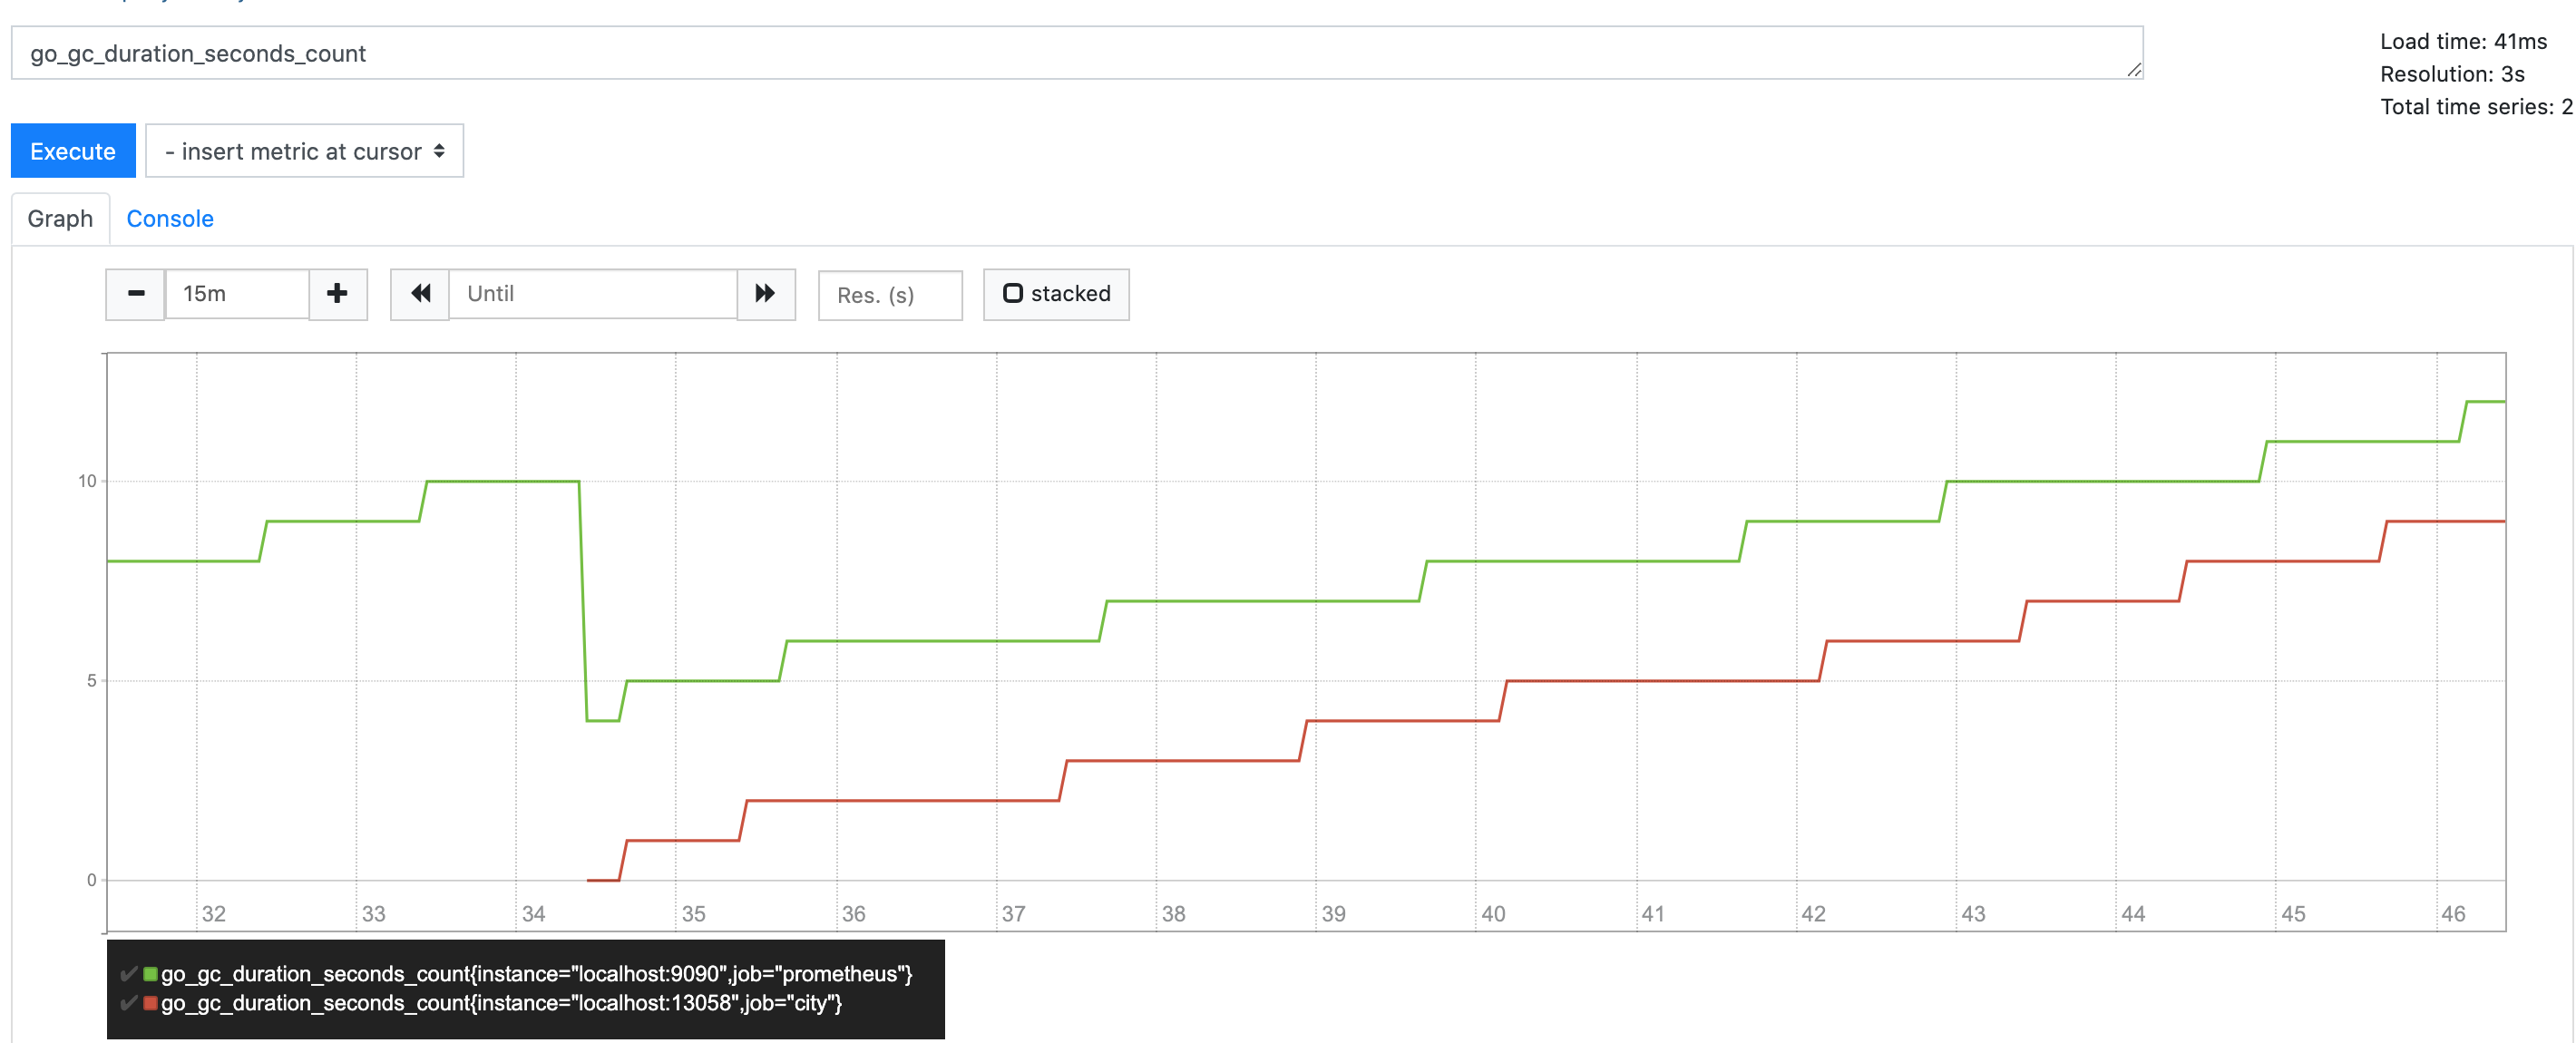
Task: Click the 15m range input field
Action: pyautogui.click(x=237, y=294)
